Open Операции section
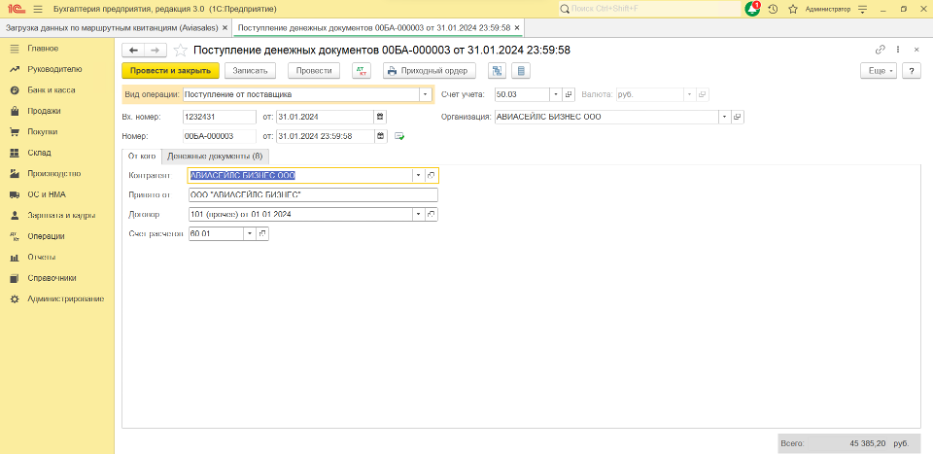934x454 pixels. [46, 236]
